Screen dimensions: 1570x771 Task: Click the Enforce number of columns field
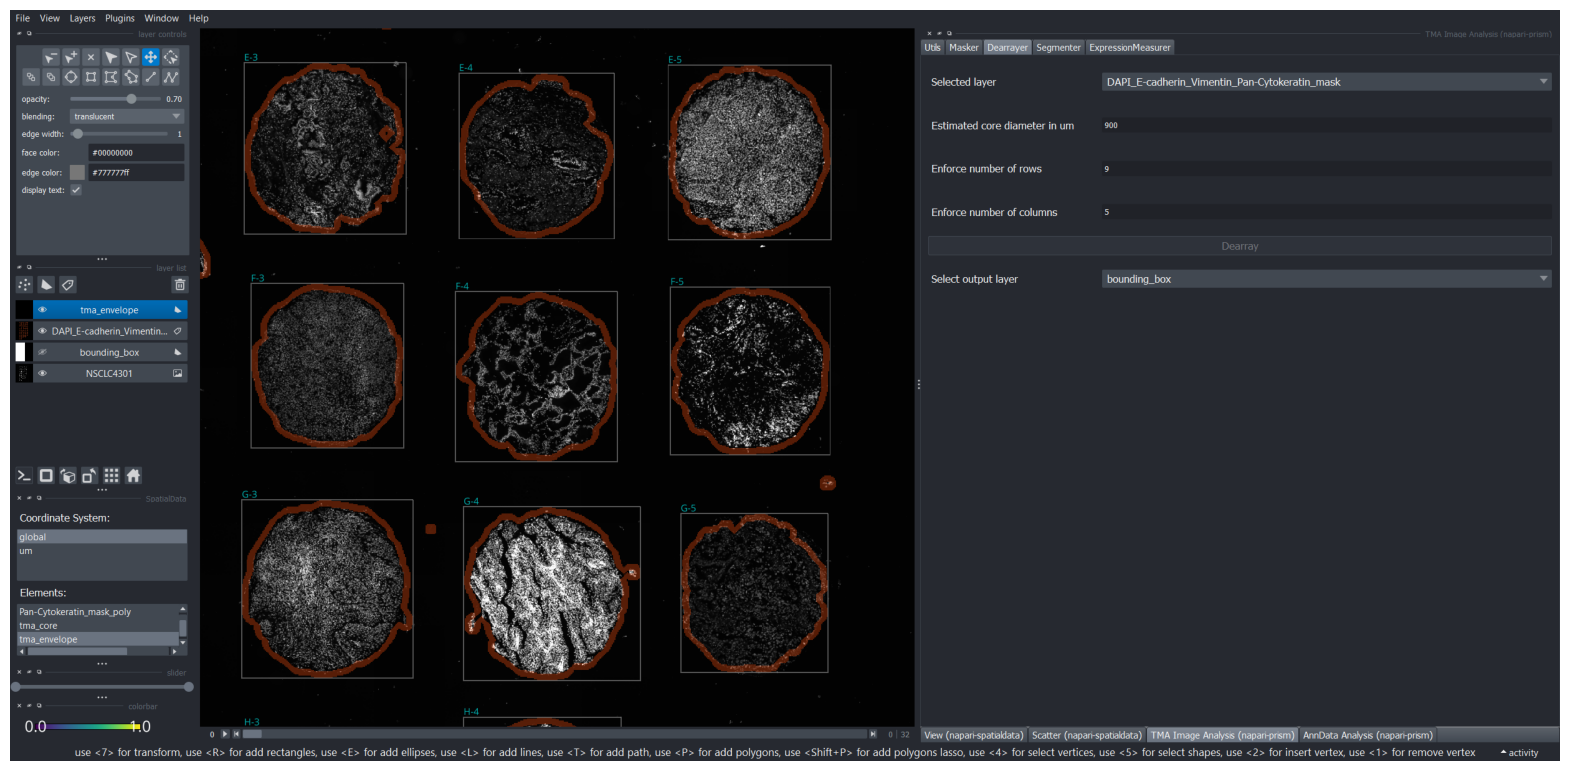click(1326, 212)
